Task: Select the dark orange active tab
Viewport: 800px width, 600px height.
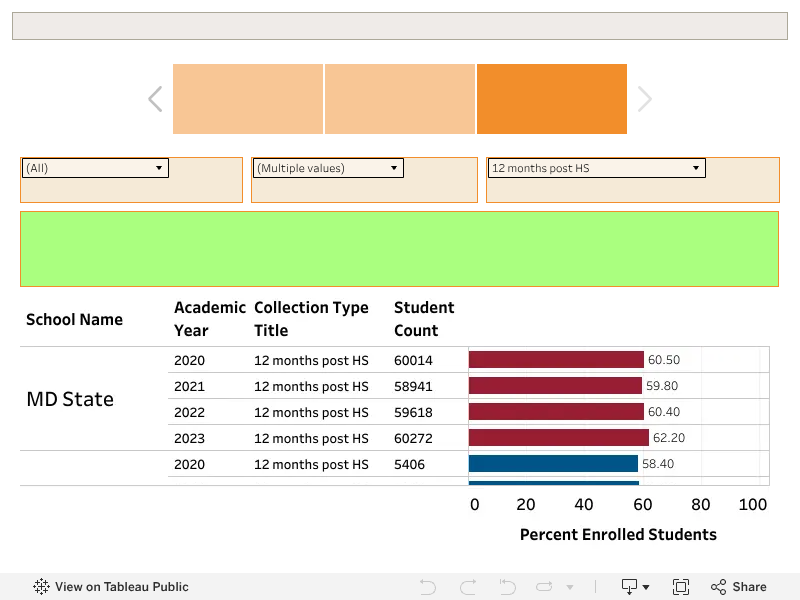Action: coord(552,99)
